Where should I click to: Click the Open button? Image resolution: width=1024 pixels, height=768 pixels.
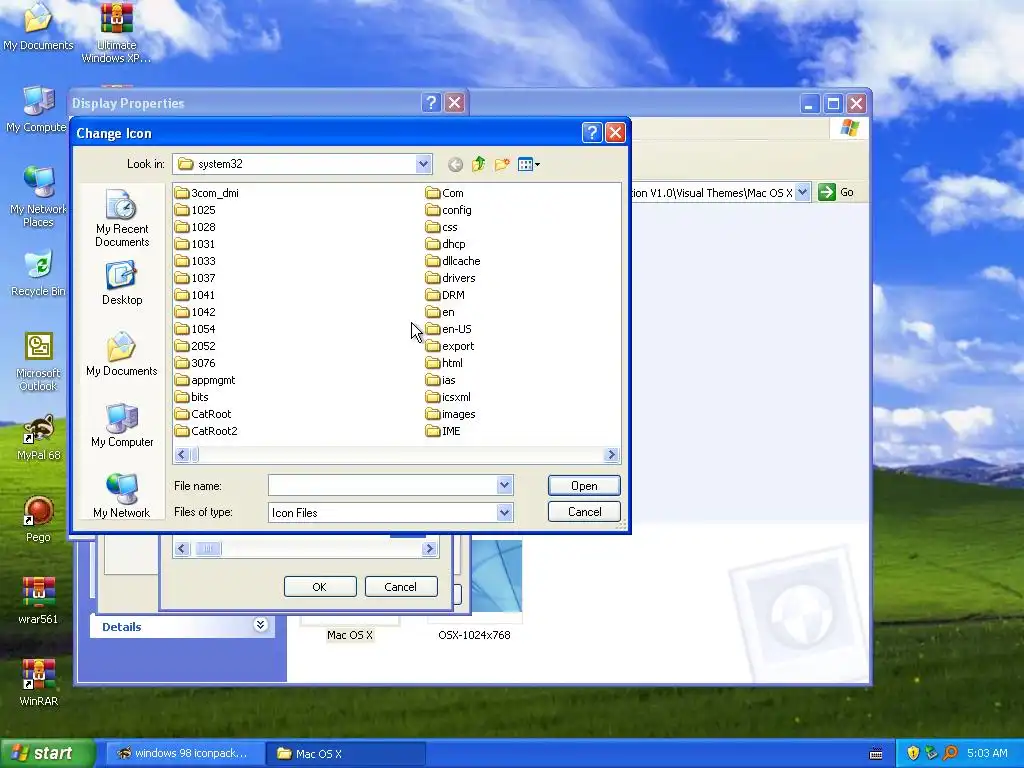(x=584, y=485)
